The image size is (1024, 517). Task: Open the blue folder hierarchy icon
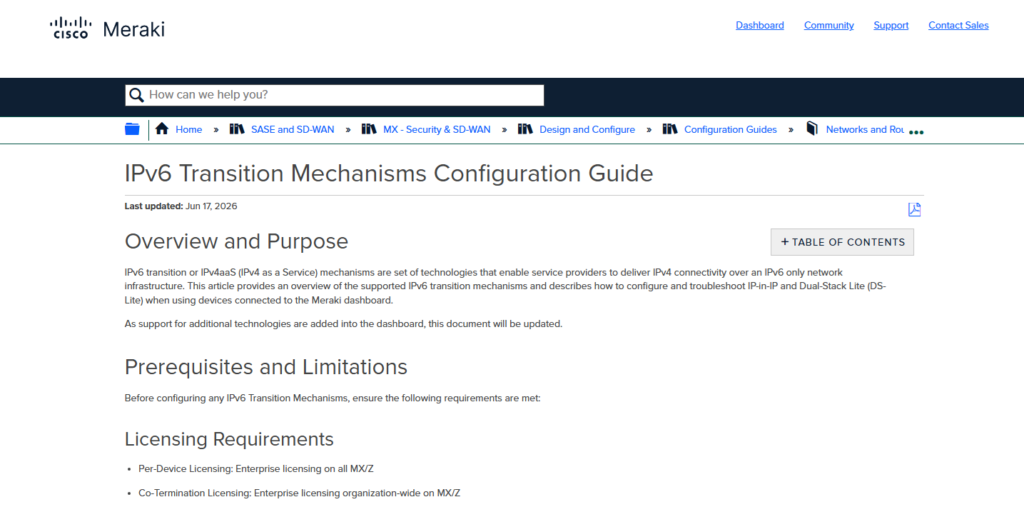(x=132, y=129)
